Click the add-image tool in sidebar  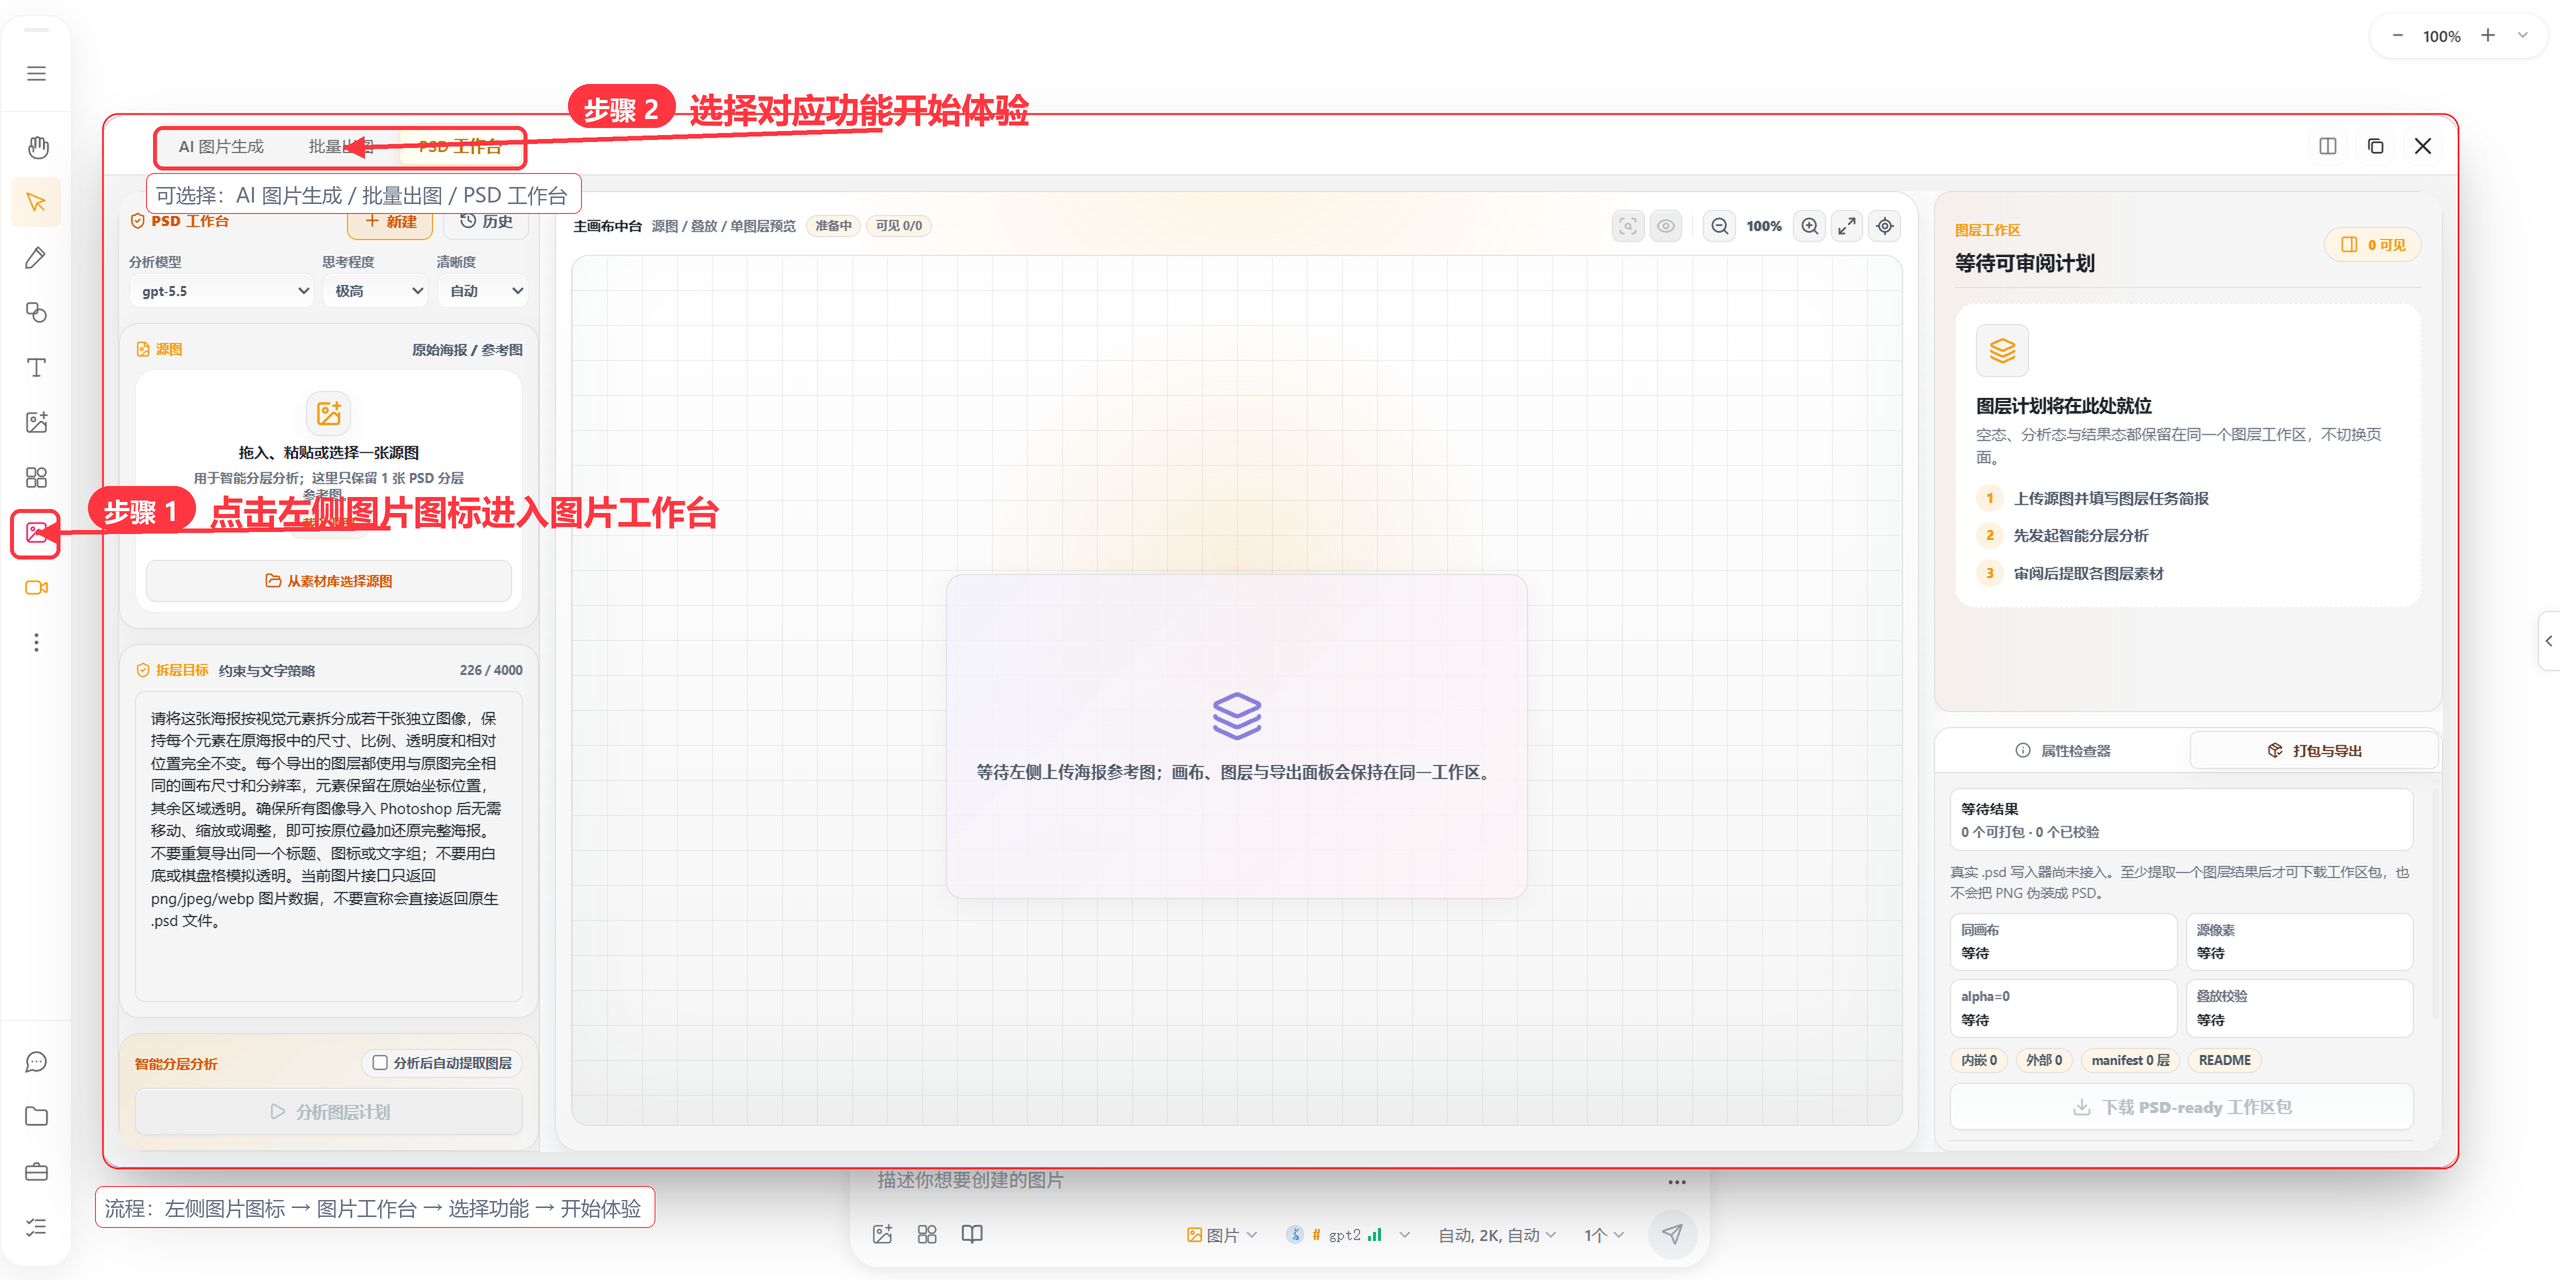click(x=36, y=422)
